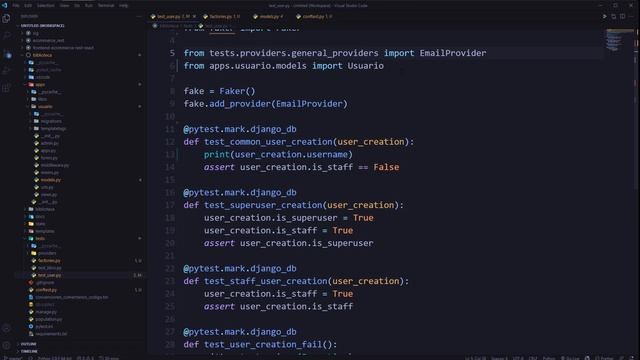Open the Manage gear icon in the activity bar

tap(6, 345)
